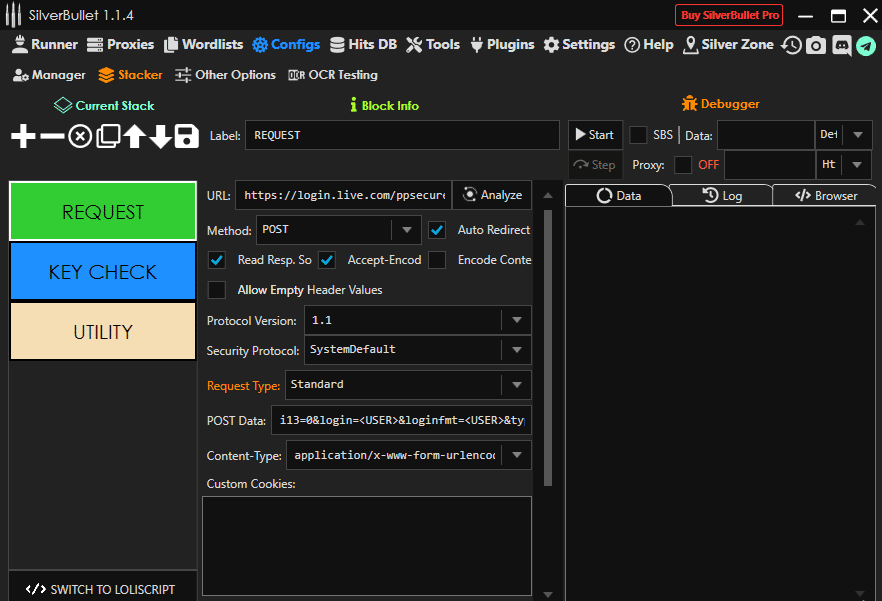Viewport: 882px width, 601px height.
Task: Click the block settings scrollbar thumb
Action: (x=548, y=348)
